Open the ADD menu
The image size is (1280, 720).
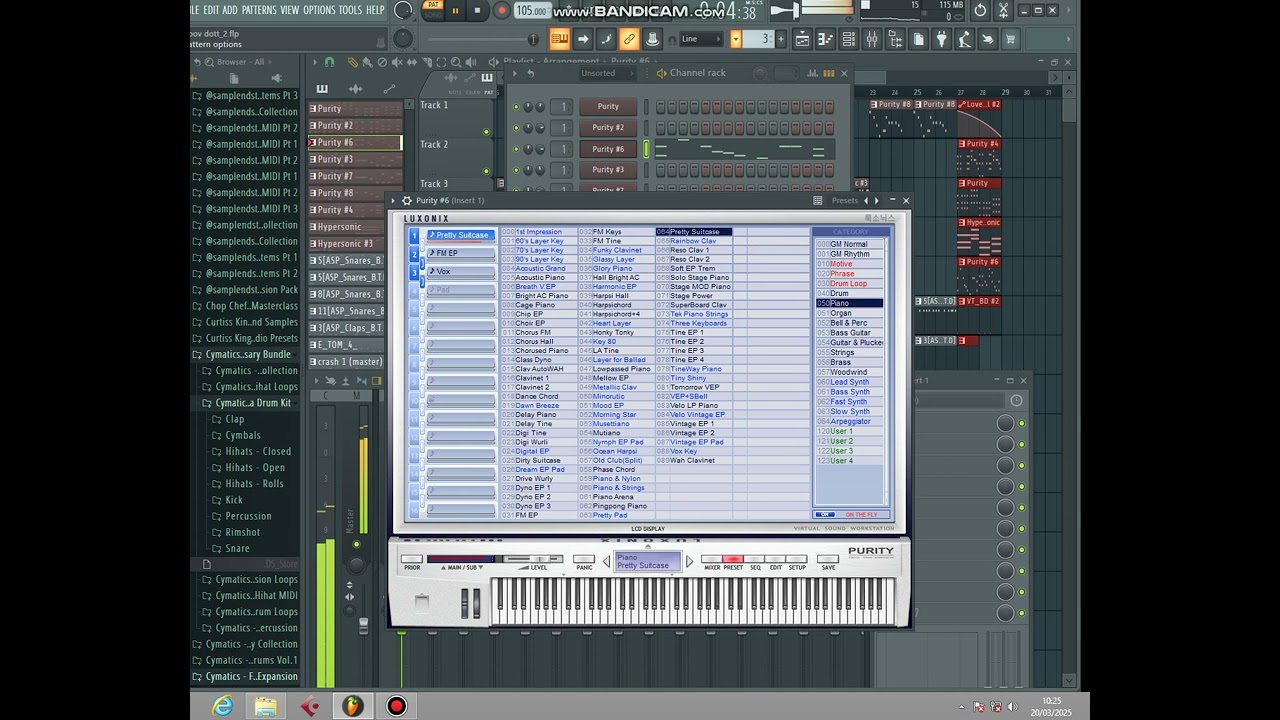[x=230, y=10]
